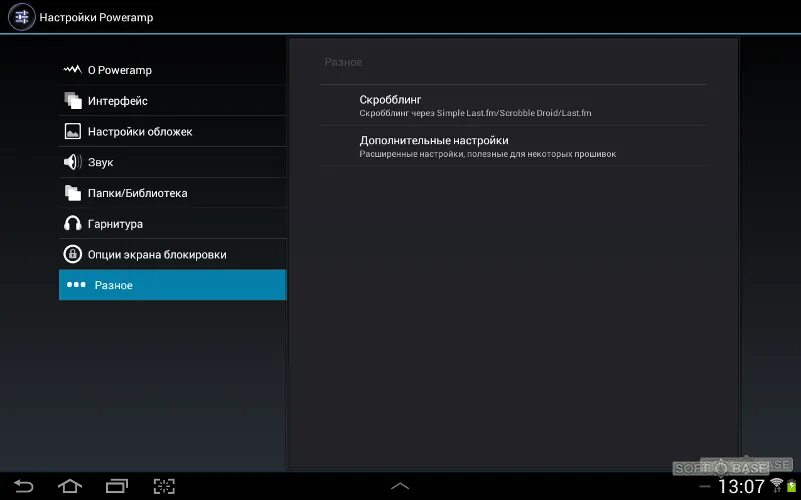Click the Настройки Poweramp title text
Viewport: 801px width, 500px height.
coord(96,17)
